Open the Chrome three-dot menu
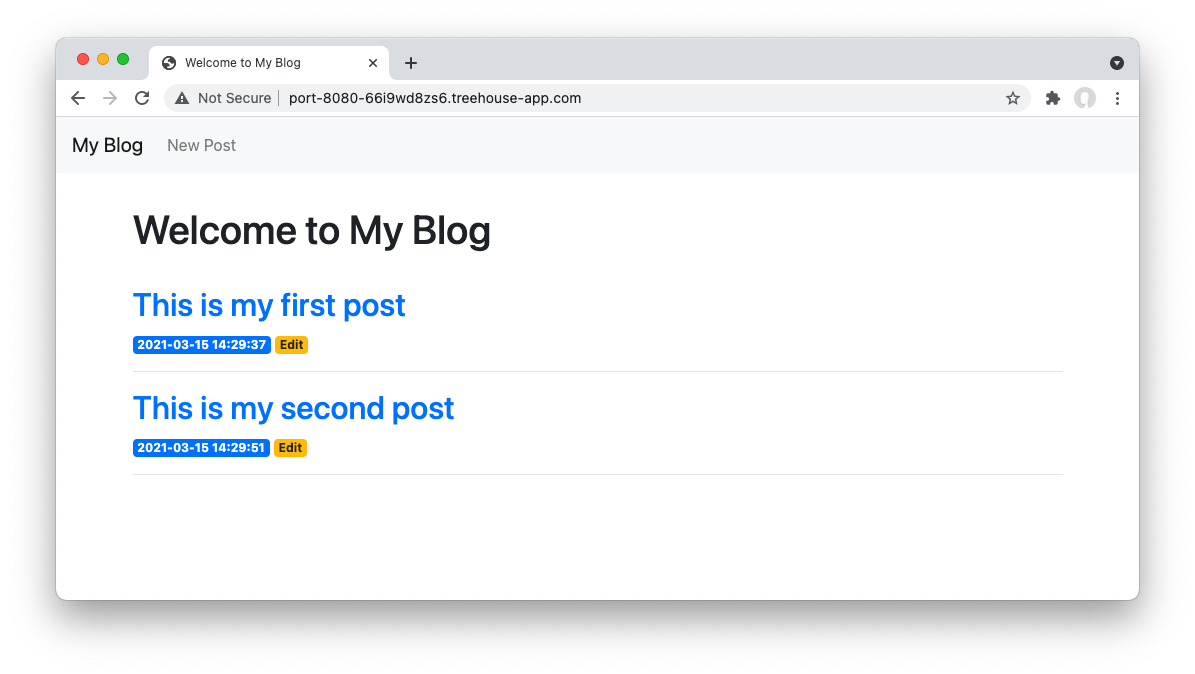The height and width of the screenshot is (674, 1195). pos(1118,98)
